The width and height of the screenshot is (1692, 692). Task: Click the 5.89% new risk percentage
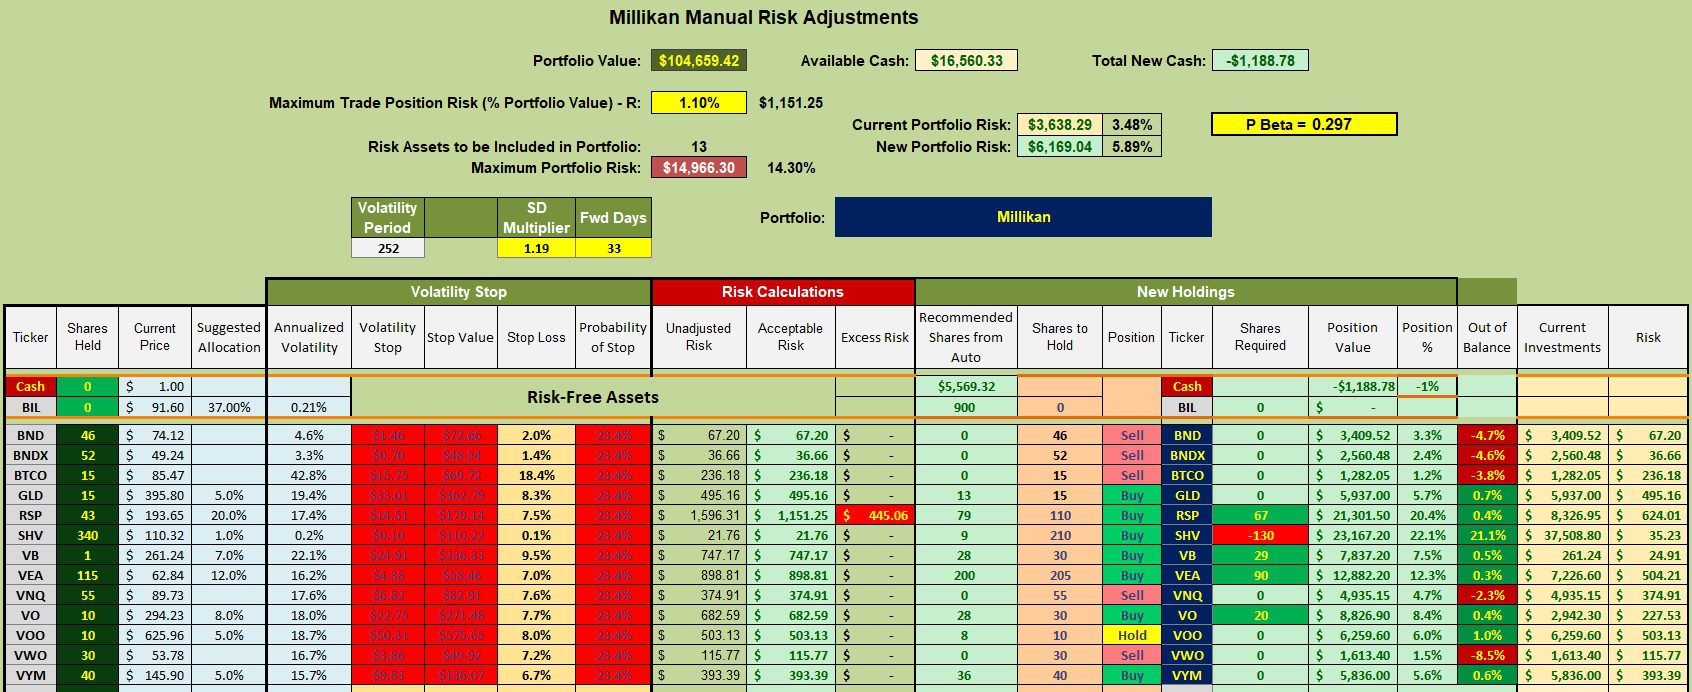pyautogui.click(x=1132, y=147)
